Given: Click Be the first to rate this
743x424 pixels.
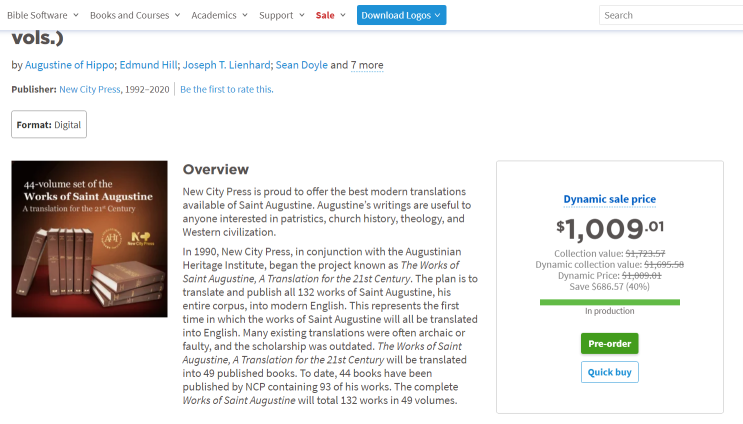Looking at the screenshot, I should [227, 90].
